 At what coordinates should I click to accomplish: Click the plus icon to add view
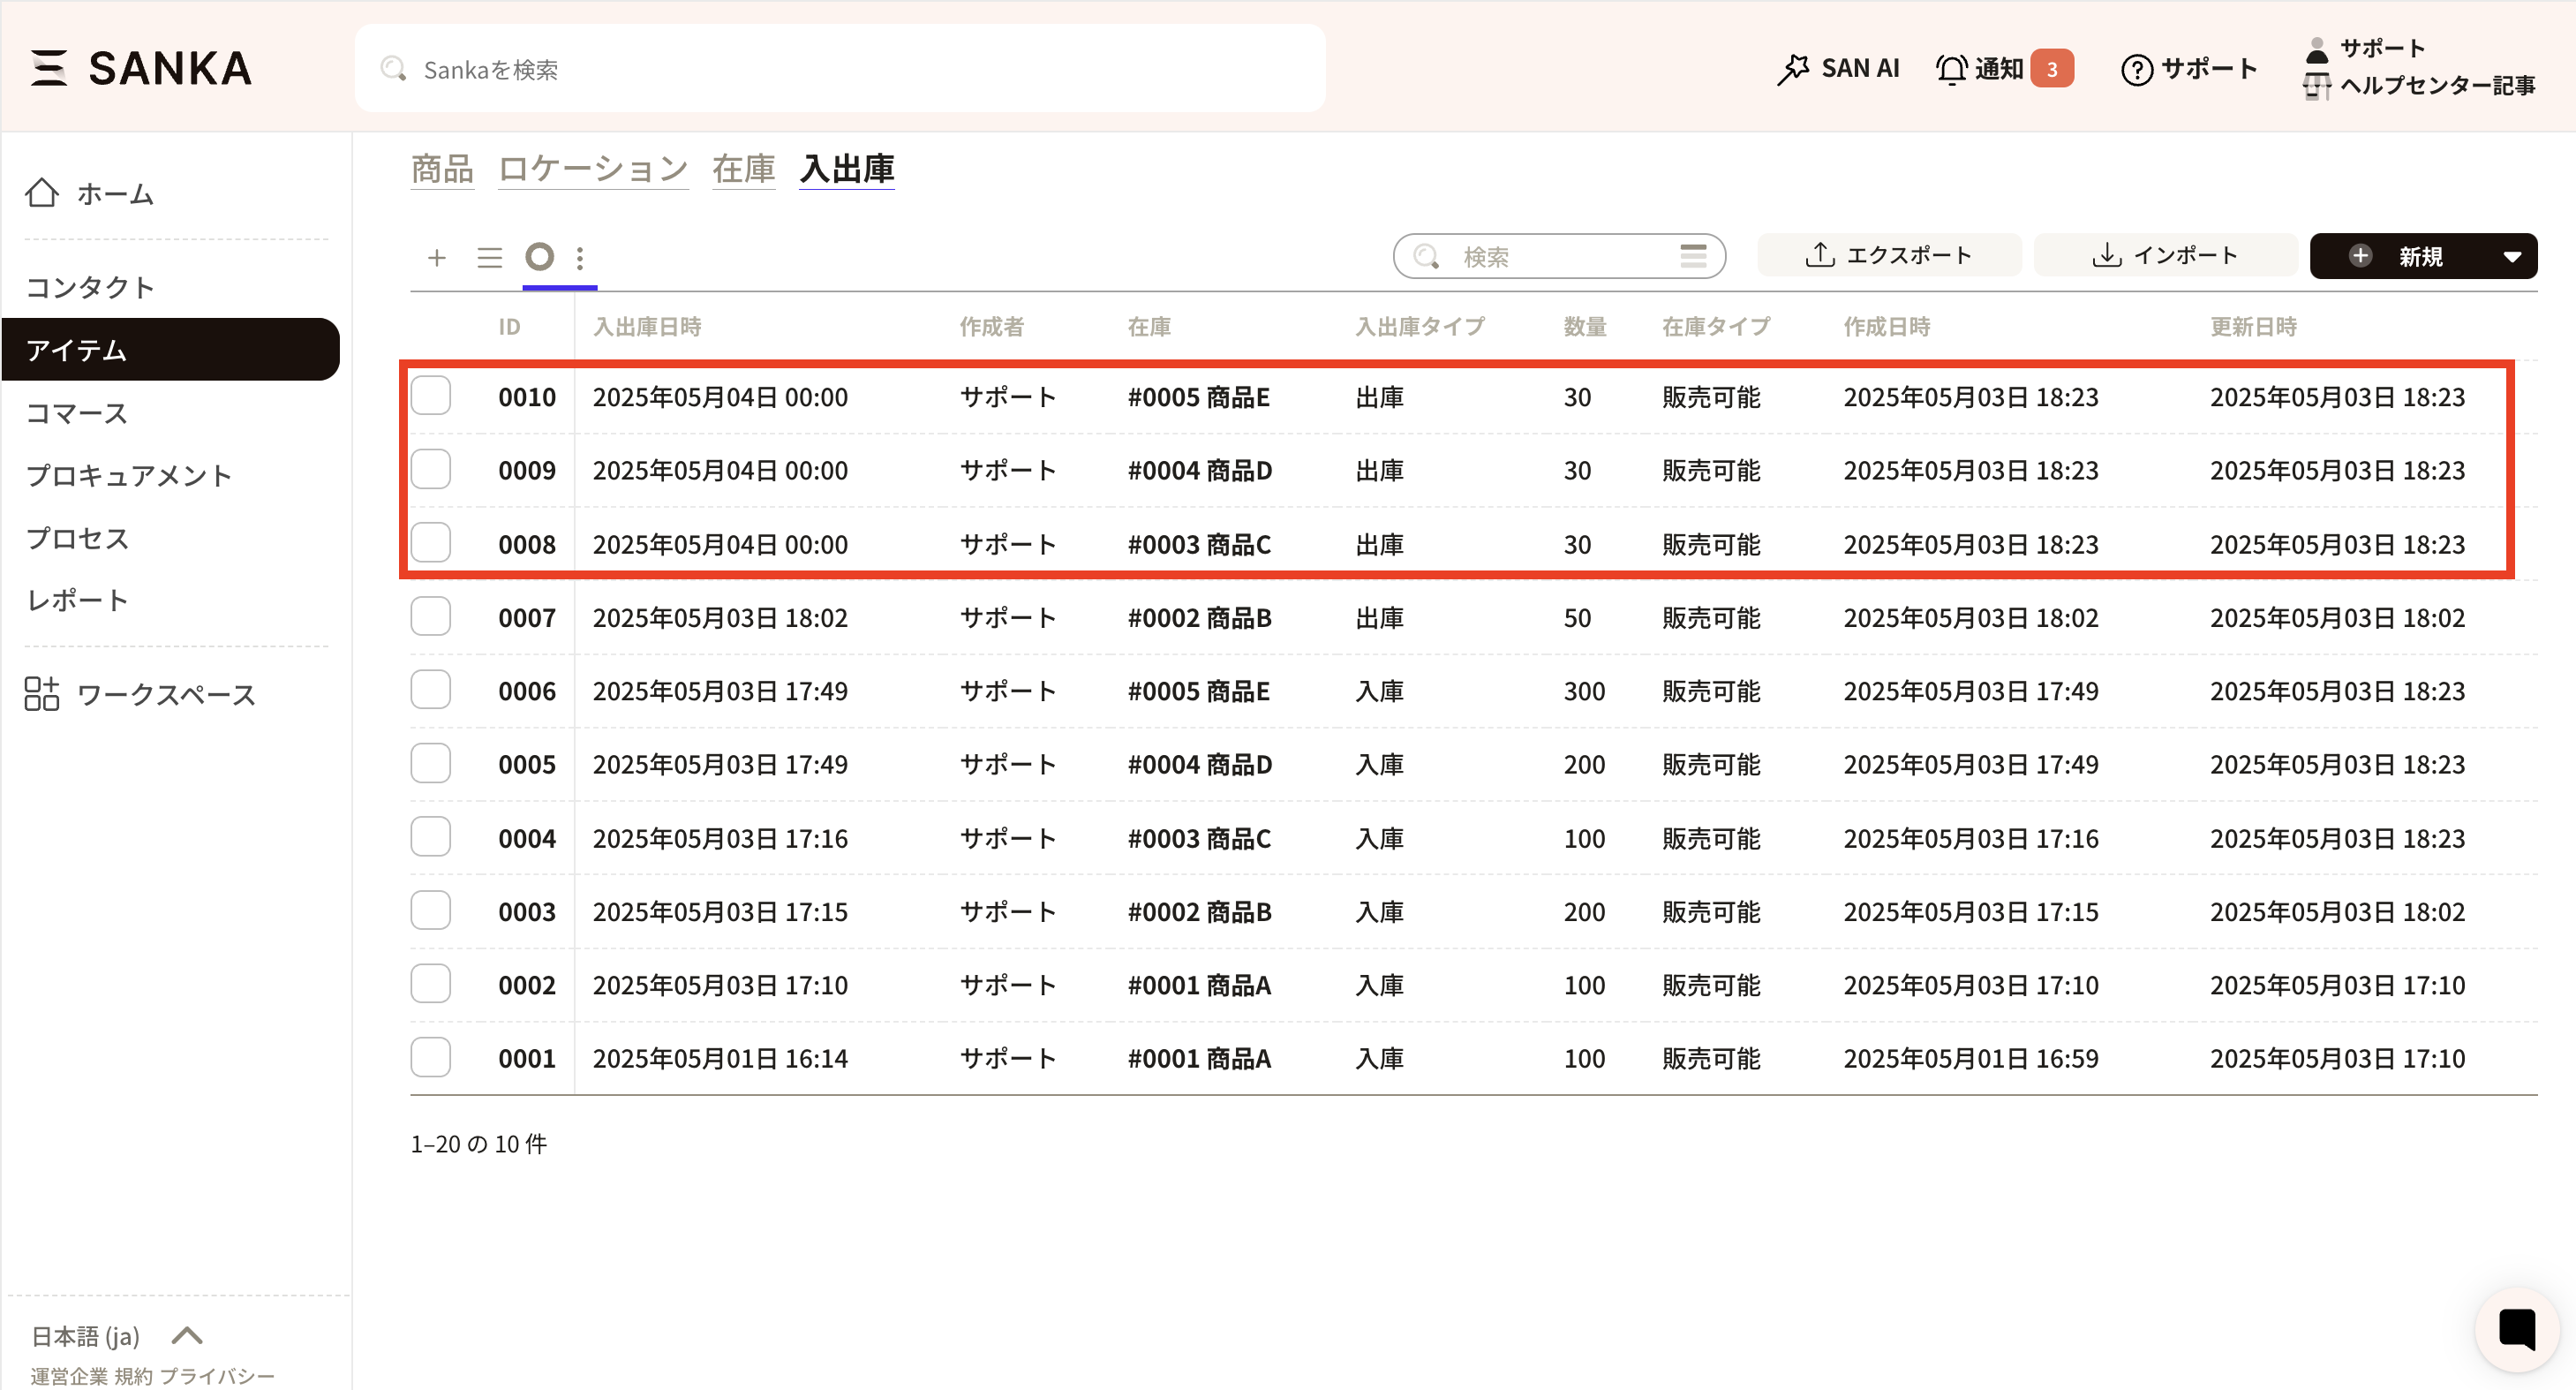[436, 258]
